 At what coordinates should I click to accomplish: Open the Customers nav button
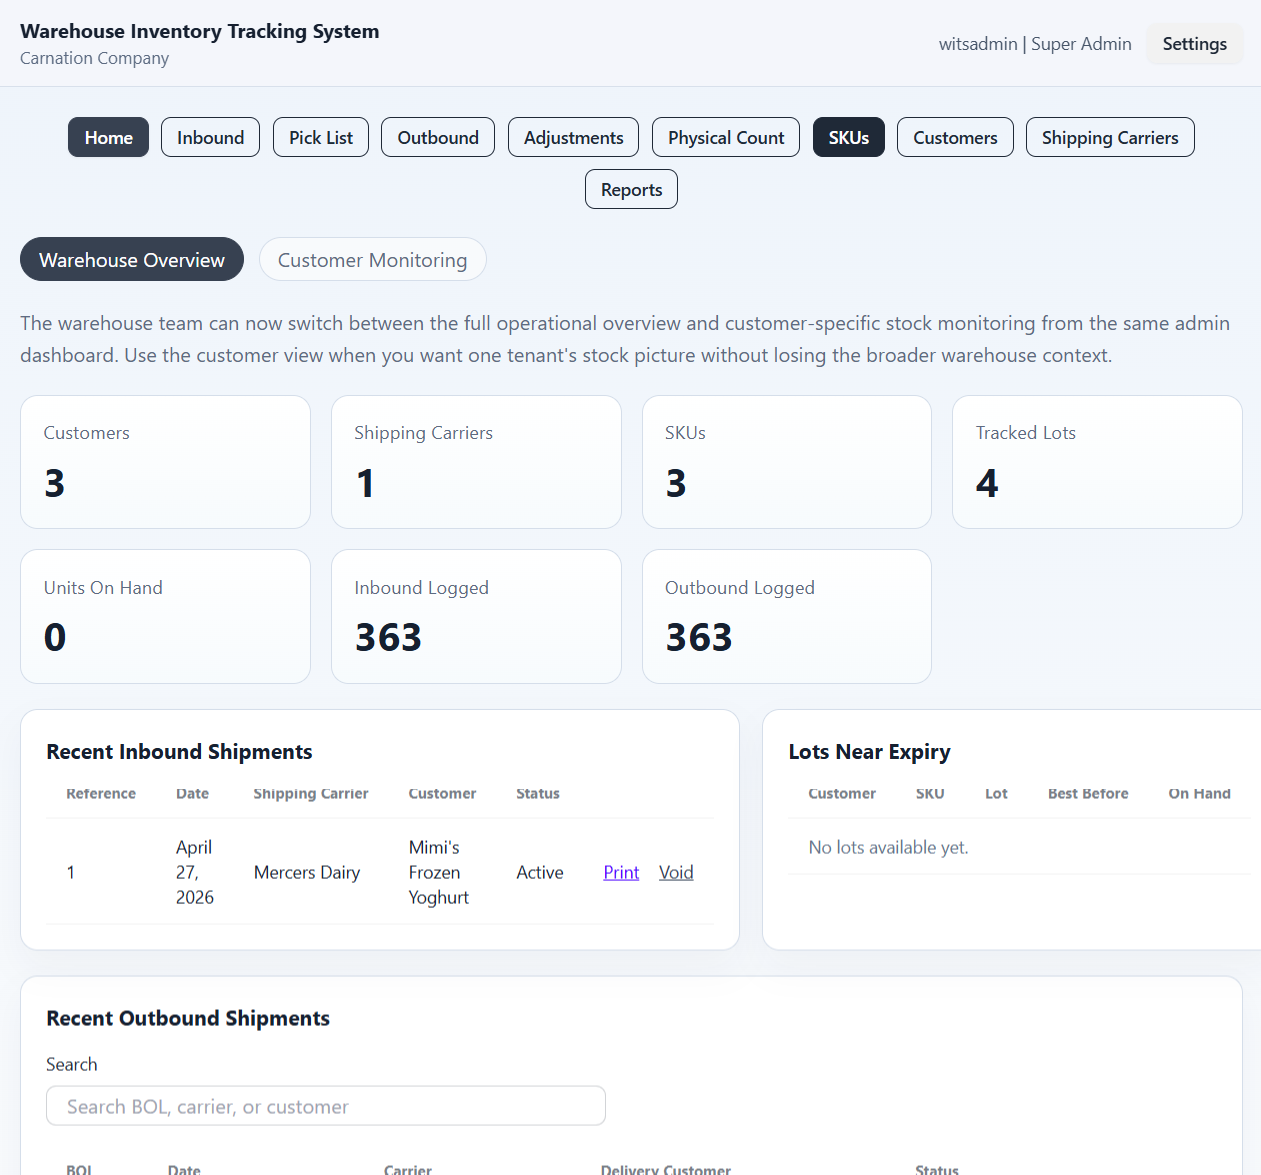955,137
